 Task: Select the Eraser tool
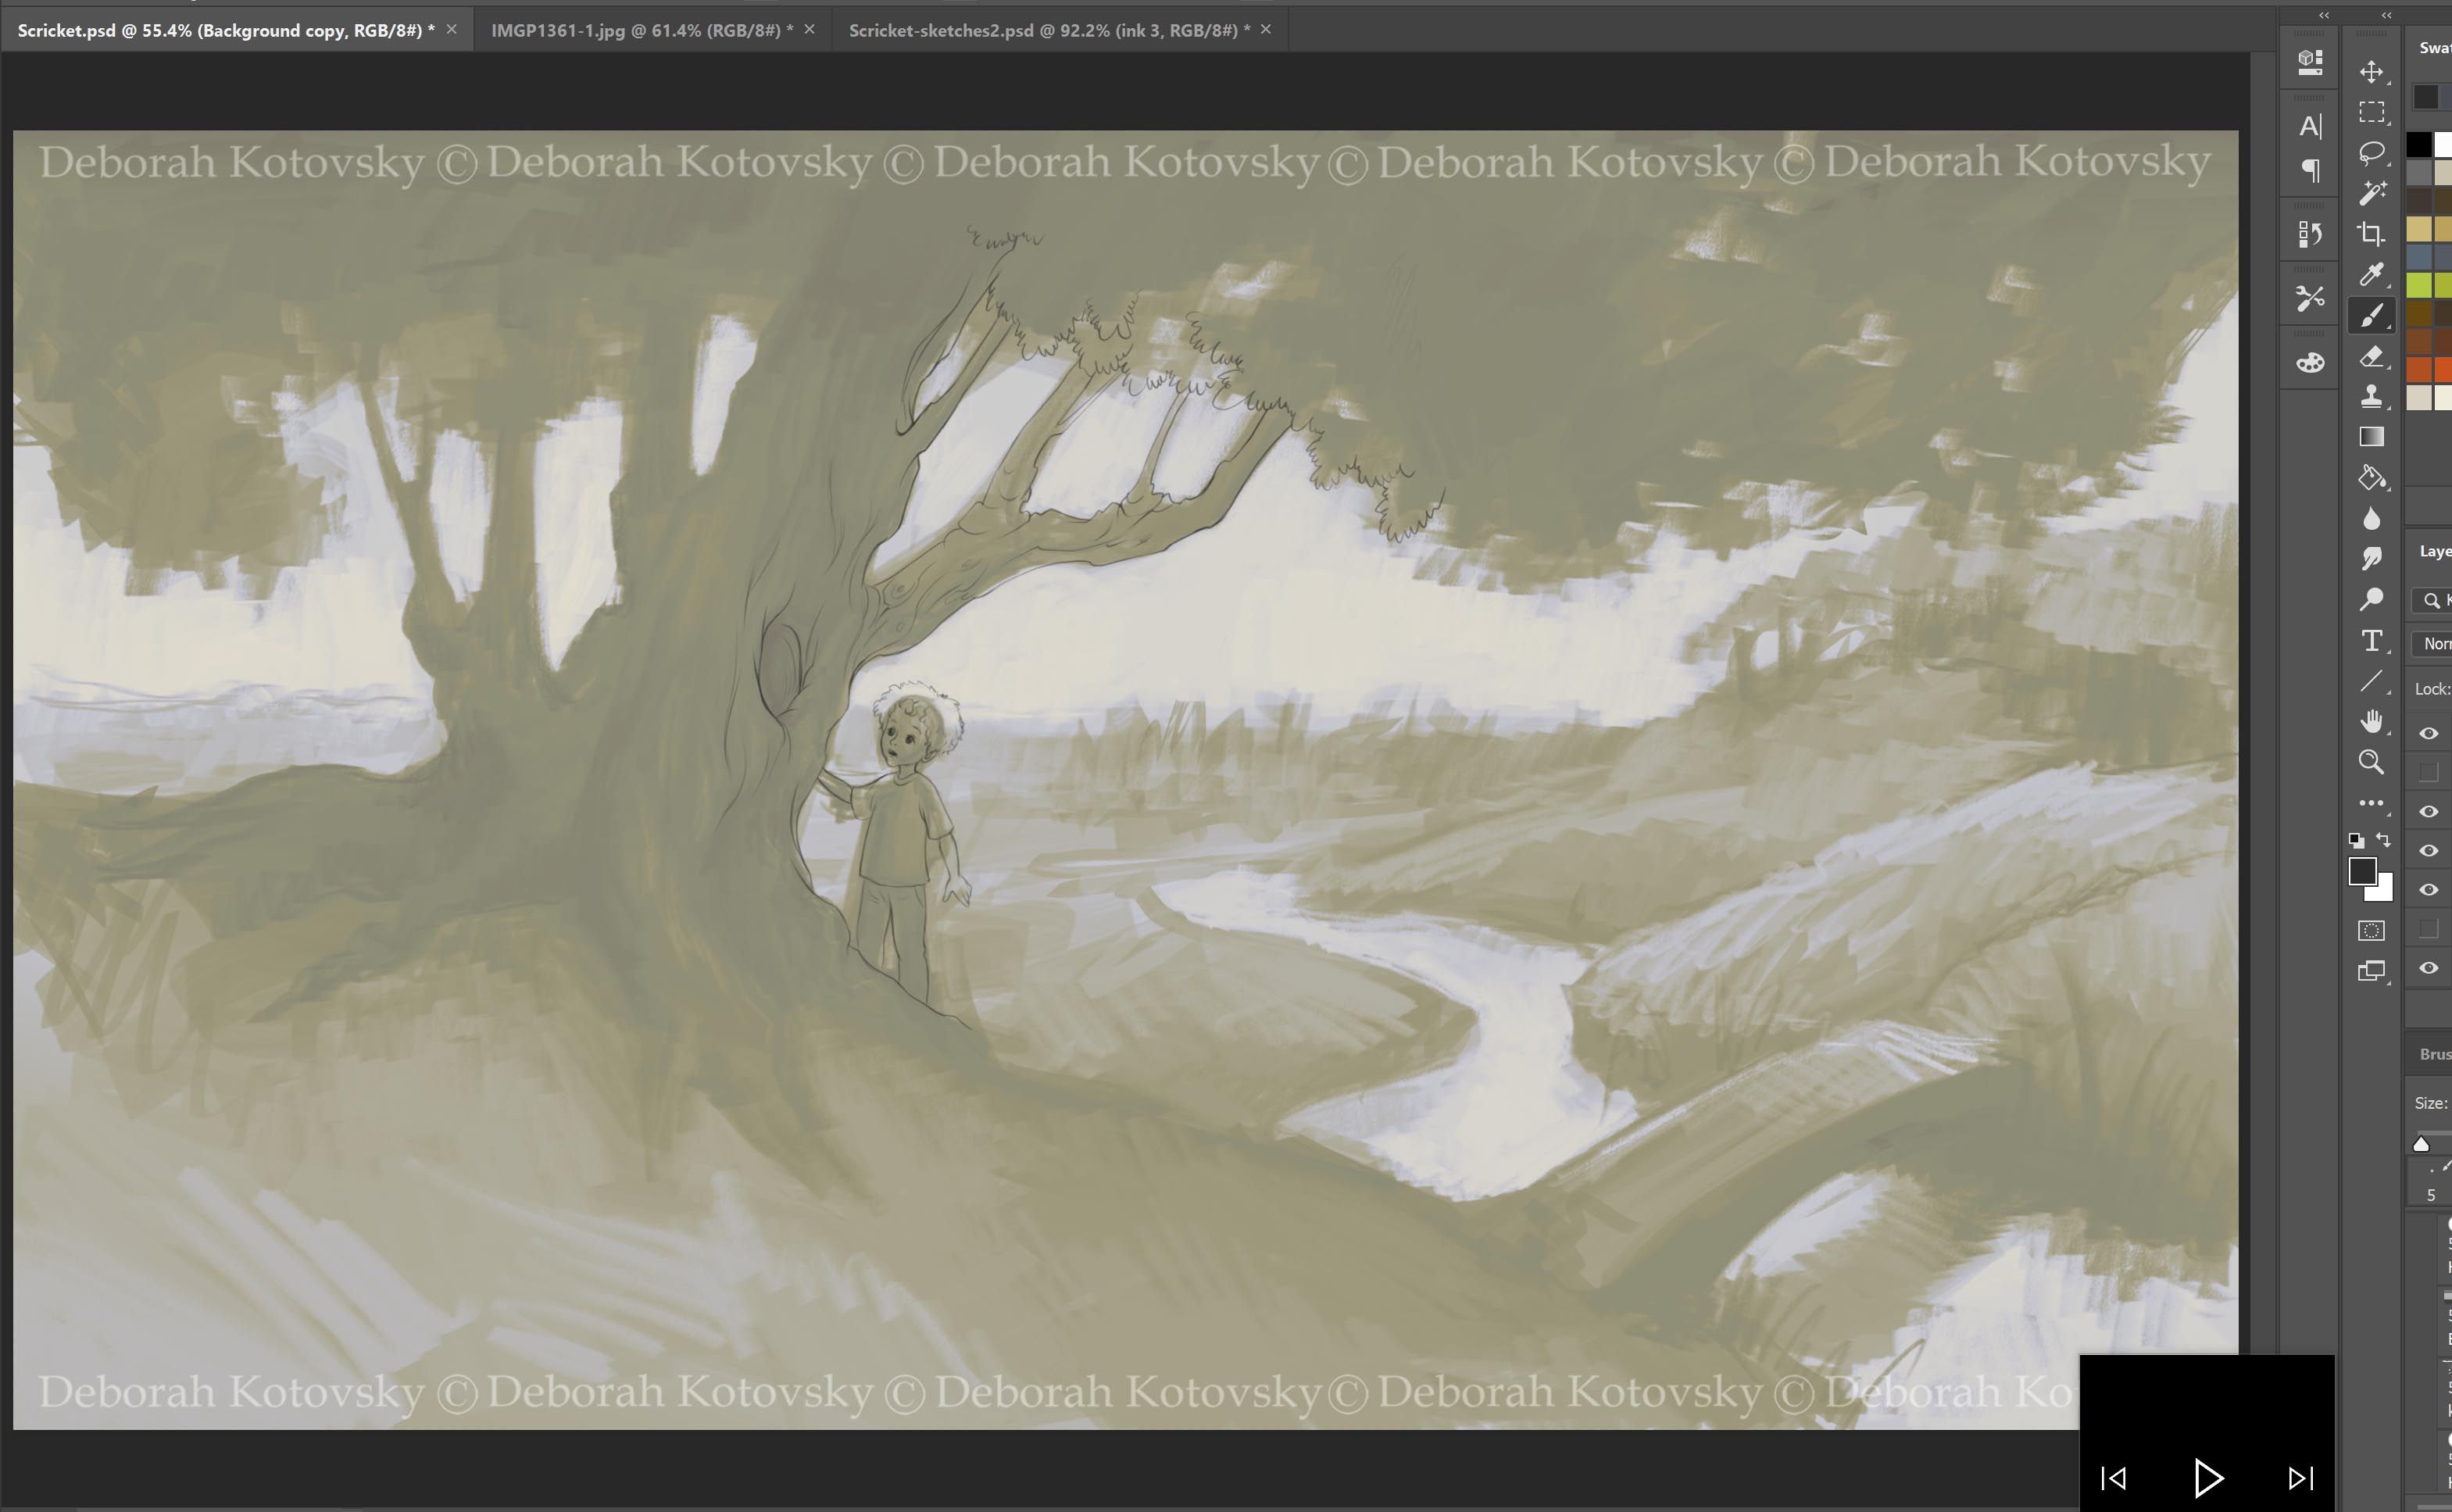point(2371,357)
